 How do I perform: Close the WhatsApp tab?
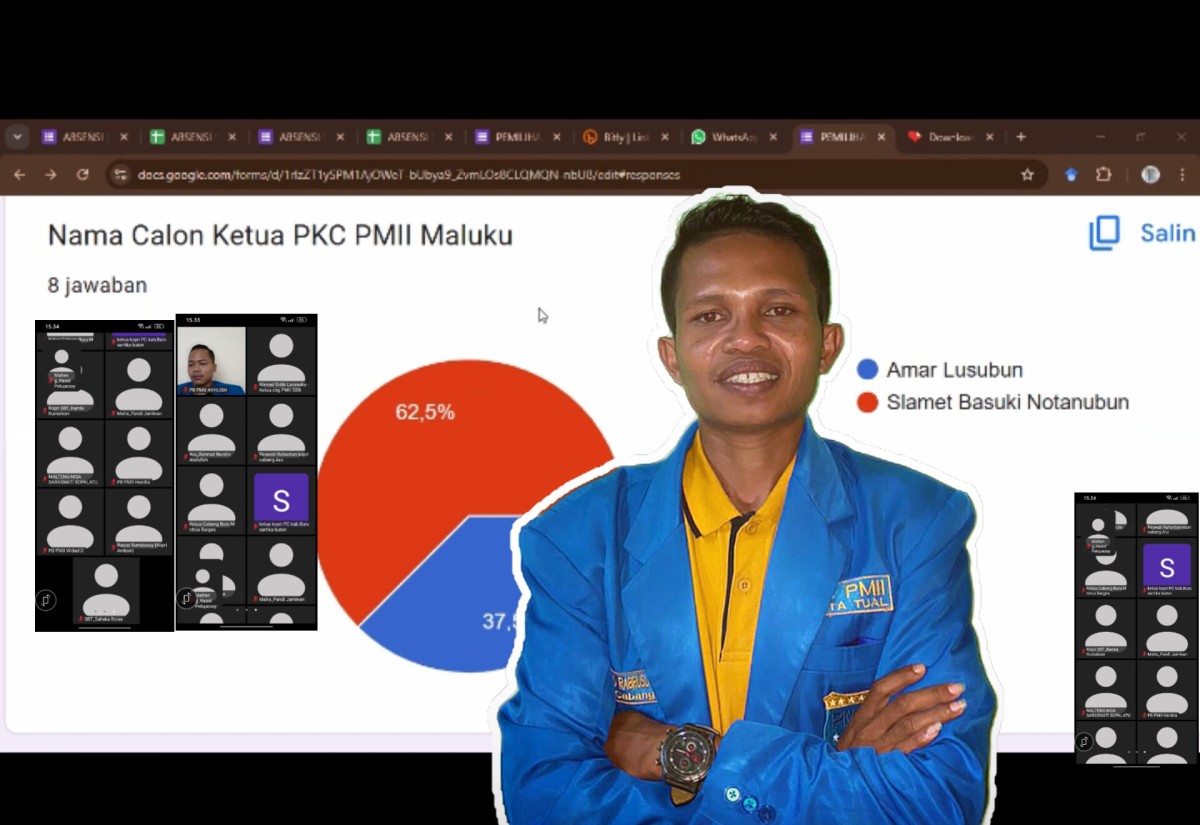(773, 137)
